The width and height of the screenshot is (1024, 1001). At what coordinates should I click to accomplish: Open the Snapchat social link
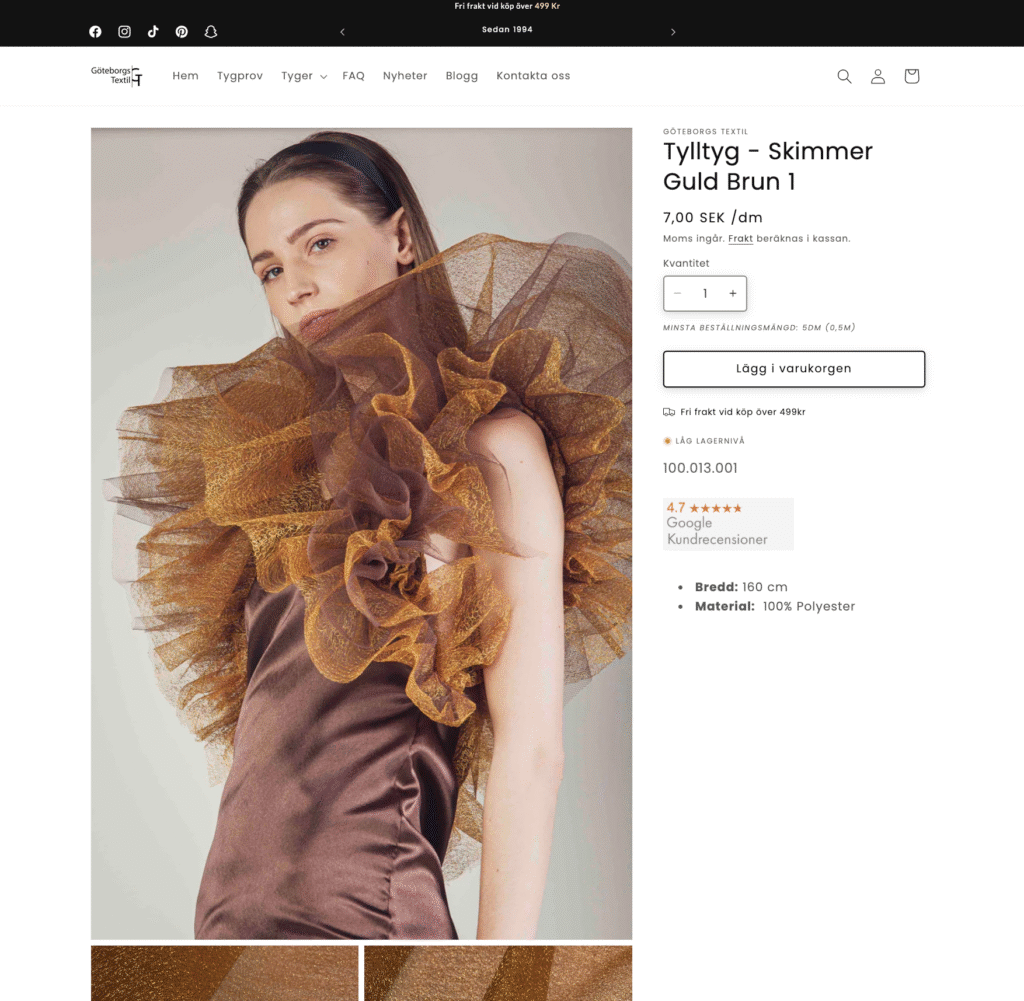[210, 31]
